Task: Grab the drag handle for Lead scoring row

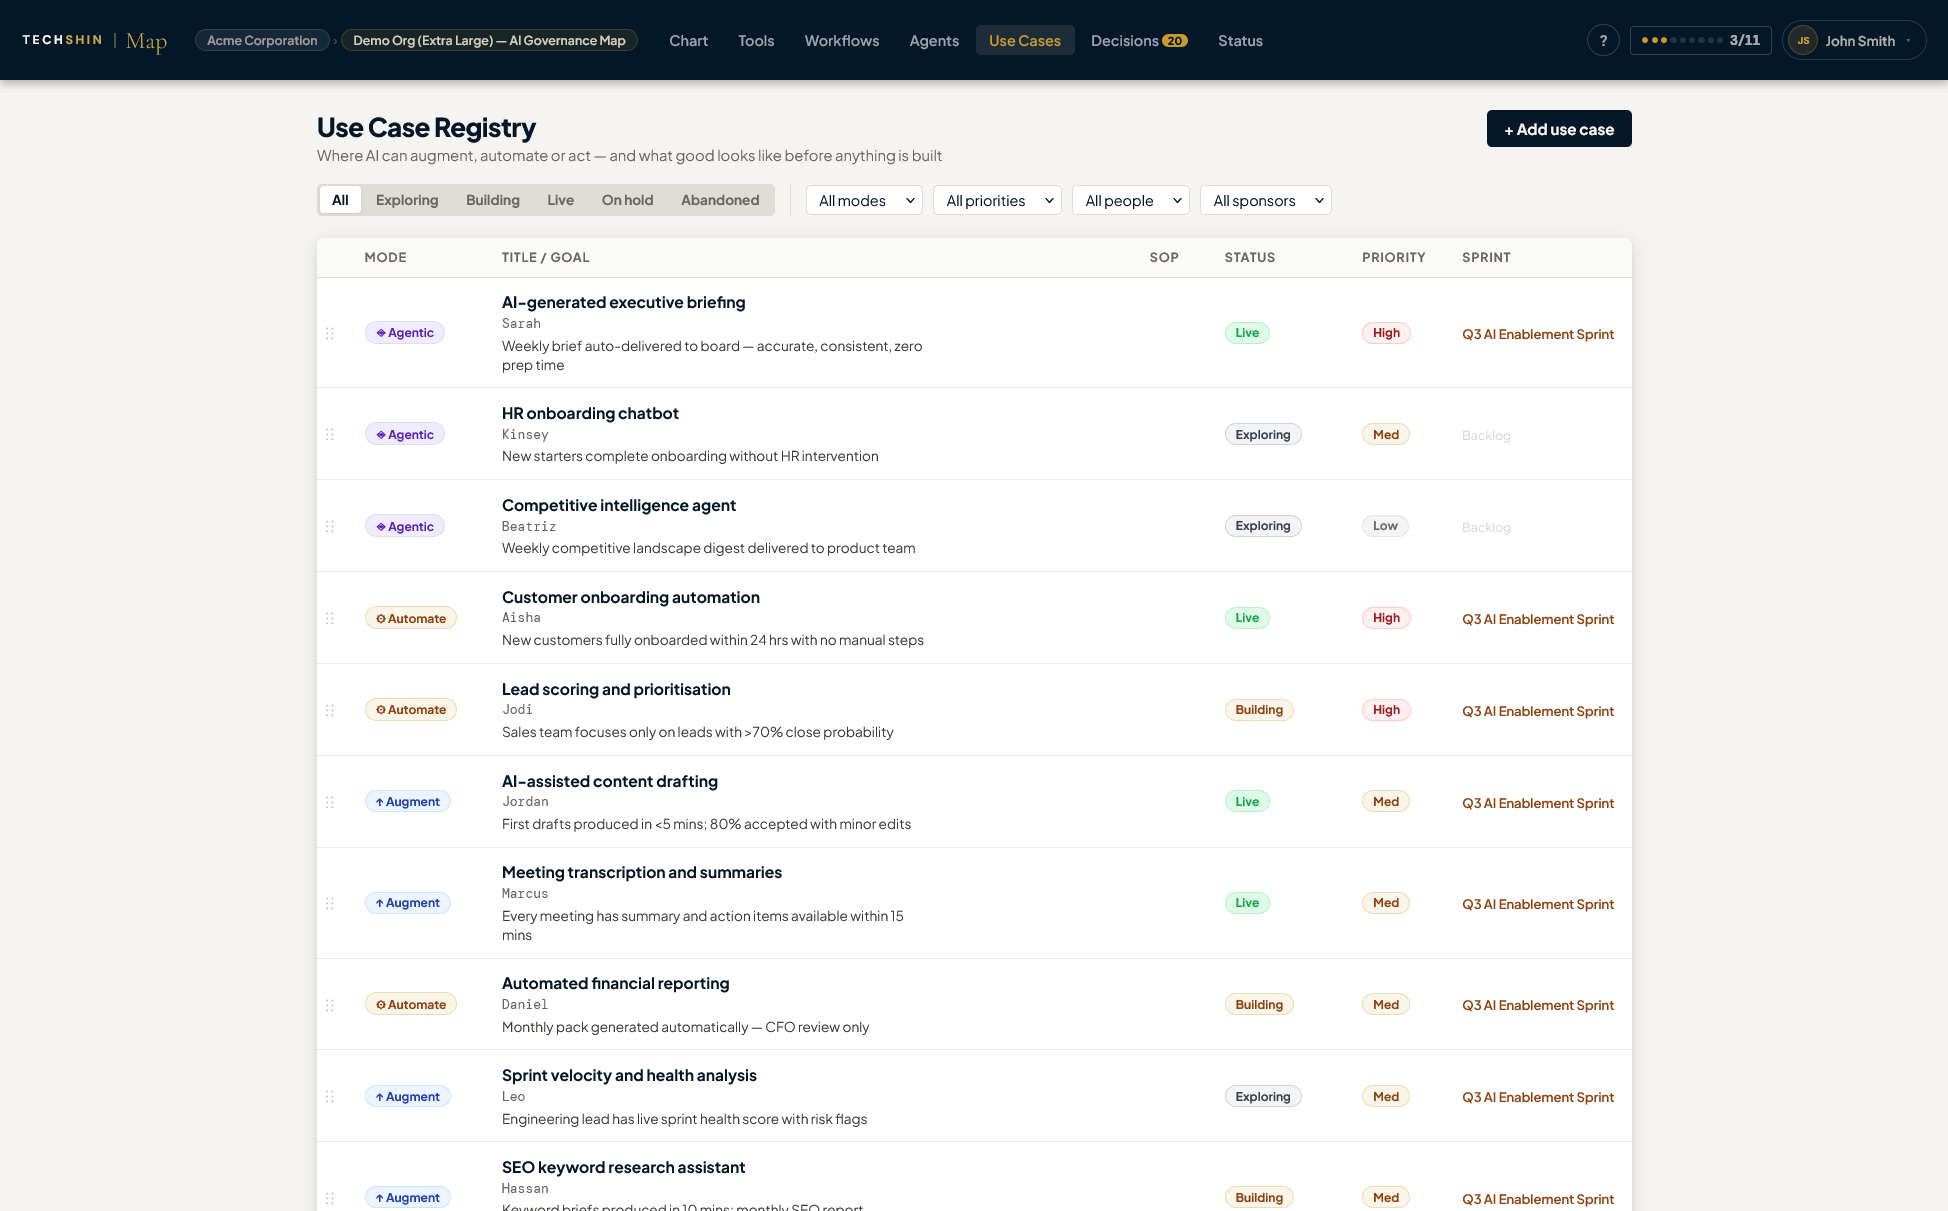Action: [330, 710]
